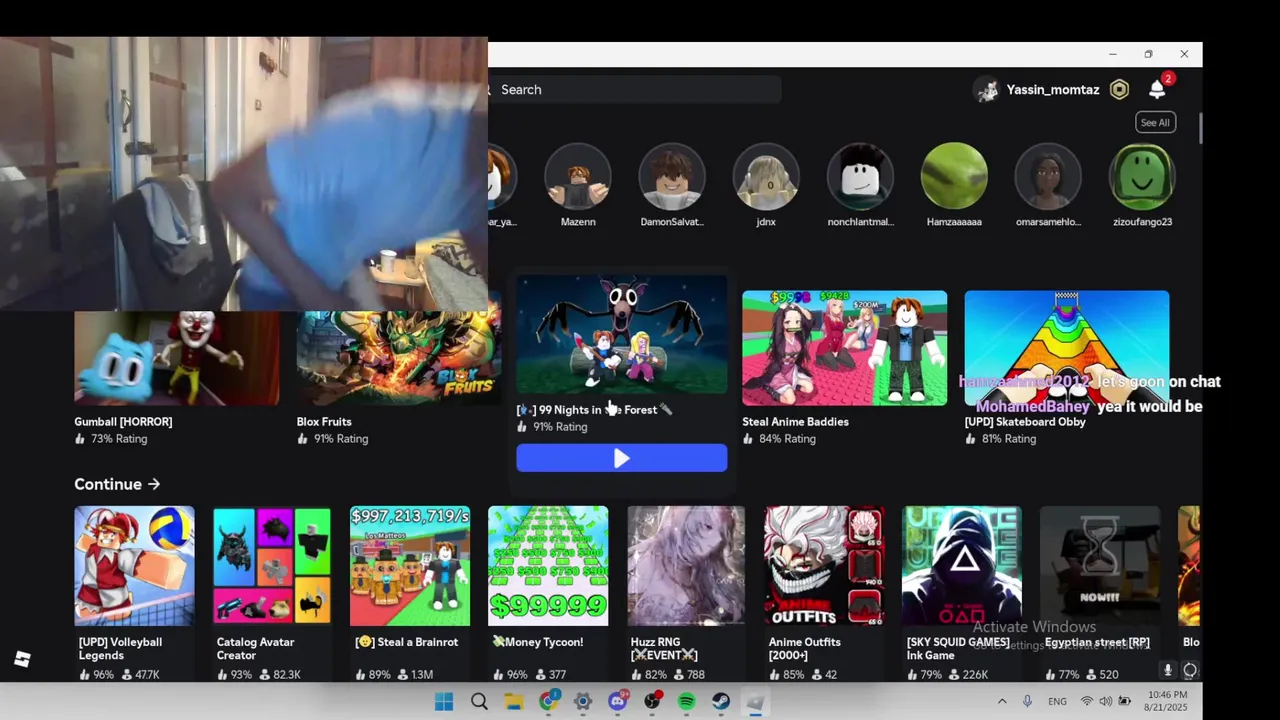1280x720 pixels.
Task: Open friend nonchlantmal avatar
Action: click(860, 177)
